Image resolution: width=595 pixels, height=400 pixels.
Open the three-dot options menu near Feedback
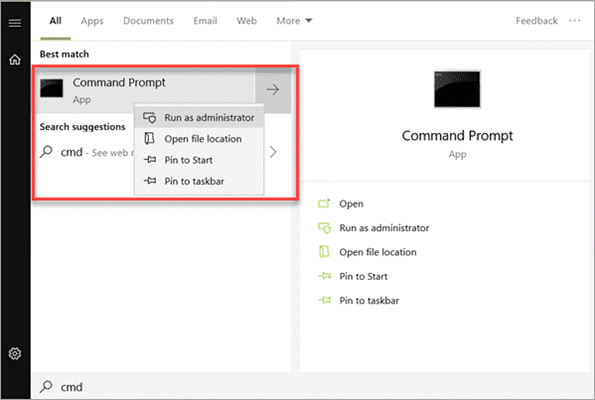(574, 20)
